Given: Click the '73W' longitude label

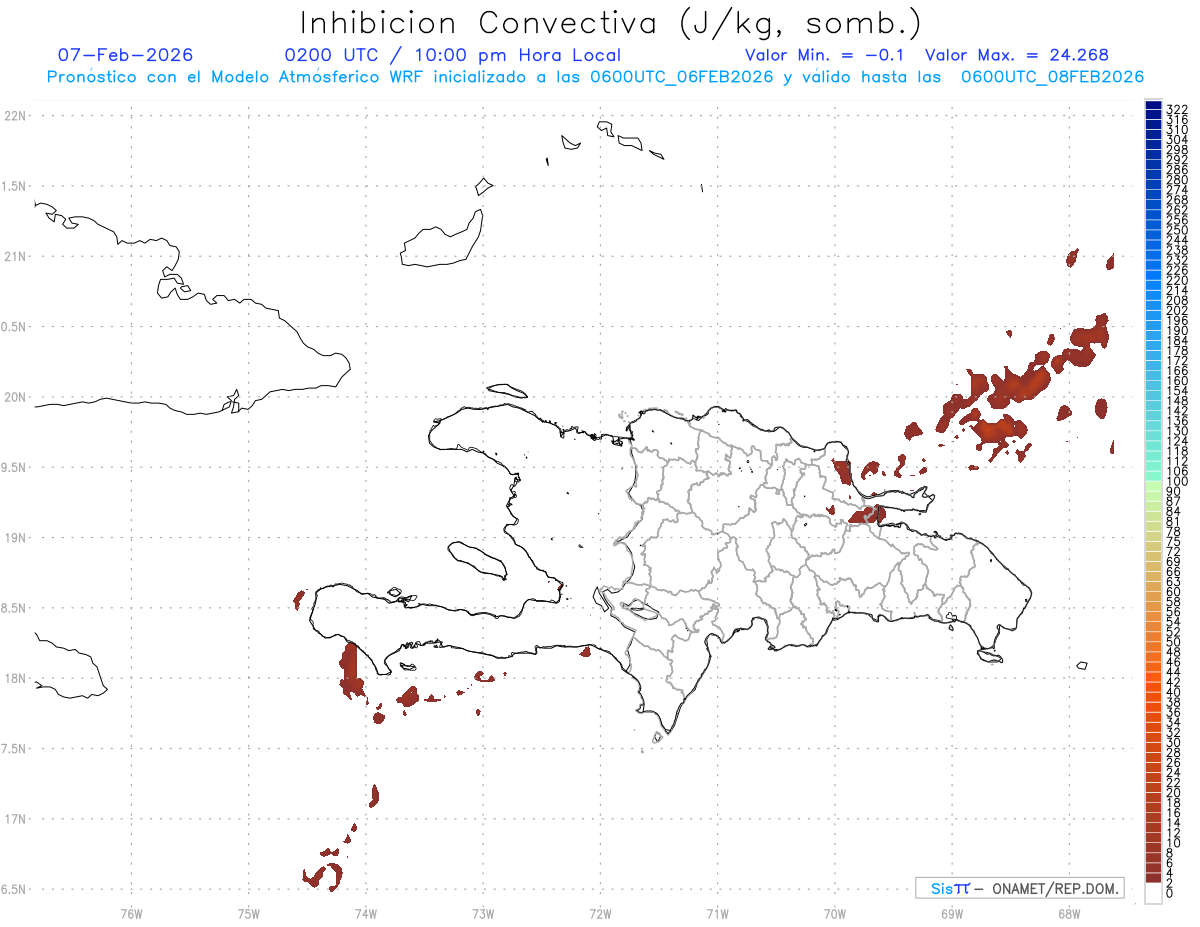Looking at the screenshot, I should [483, 912].
